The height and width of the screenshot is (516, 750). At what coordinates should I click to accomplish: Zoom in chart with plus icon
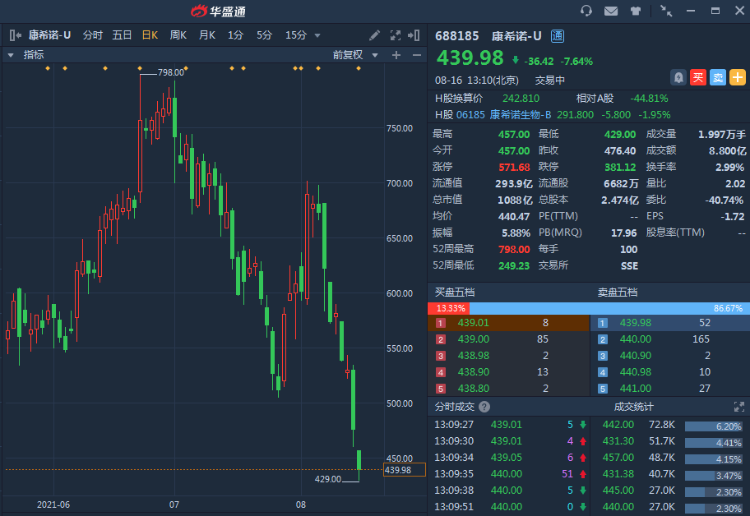(396, 55)
